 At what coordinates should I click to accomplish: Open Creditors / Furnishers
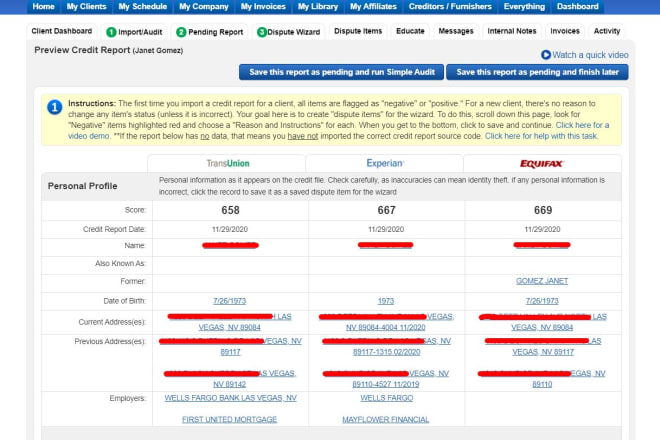pyautogui.click(x=450, y=7)
